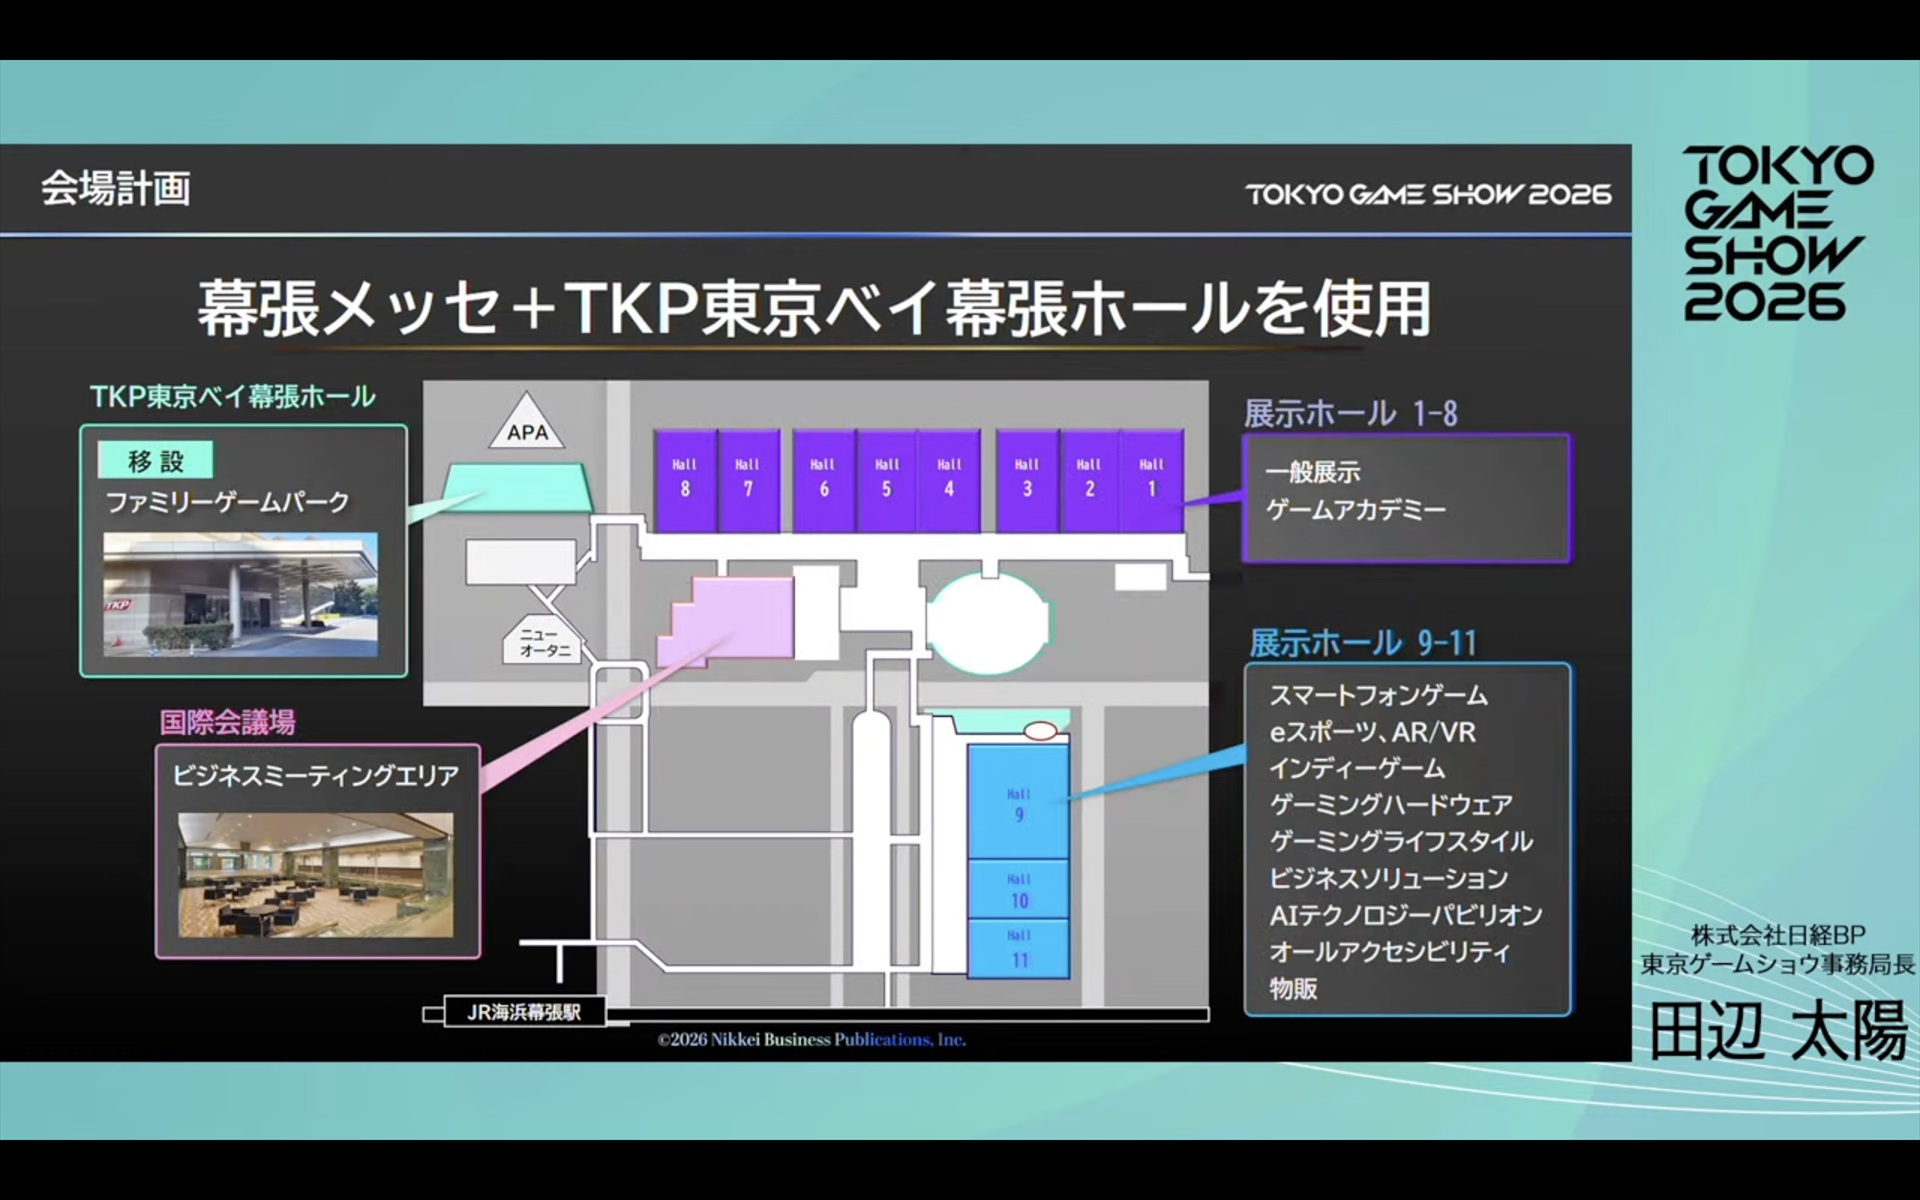Click the 国際会議場 heading
The width and height of the screenshot is (1920, 1200).
click(228, 722)
